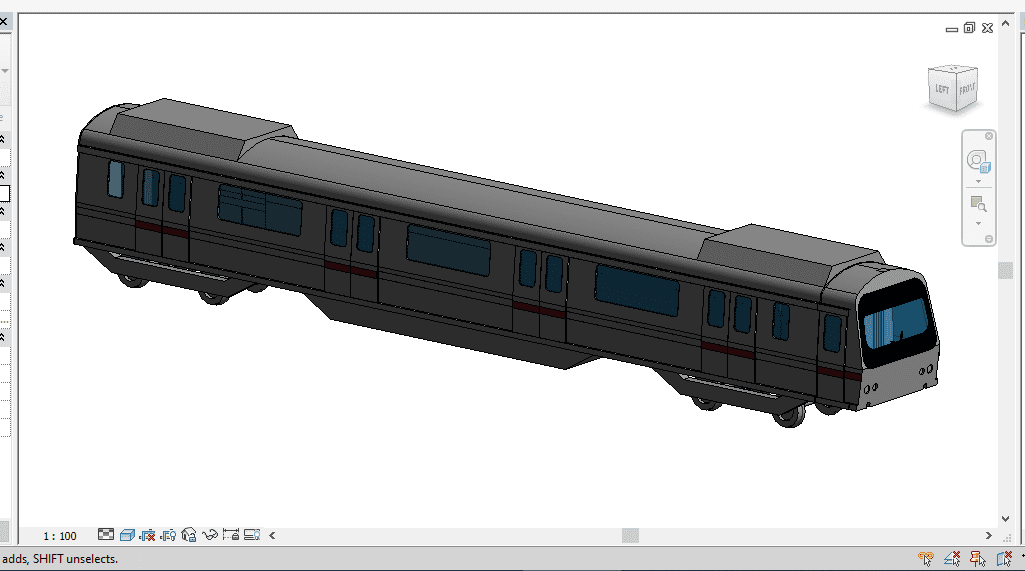
Task: Click the FRONT face of the ViewCube
Action: click(x=967, y=90)
